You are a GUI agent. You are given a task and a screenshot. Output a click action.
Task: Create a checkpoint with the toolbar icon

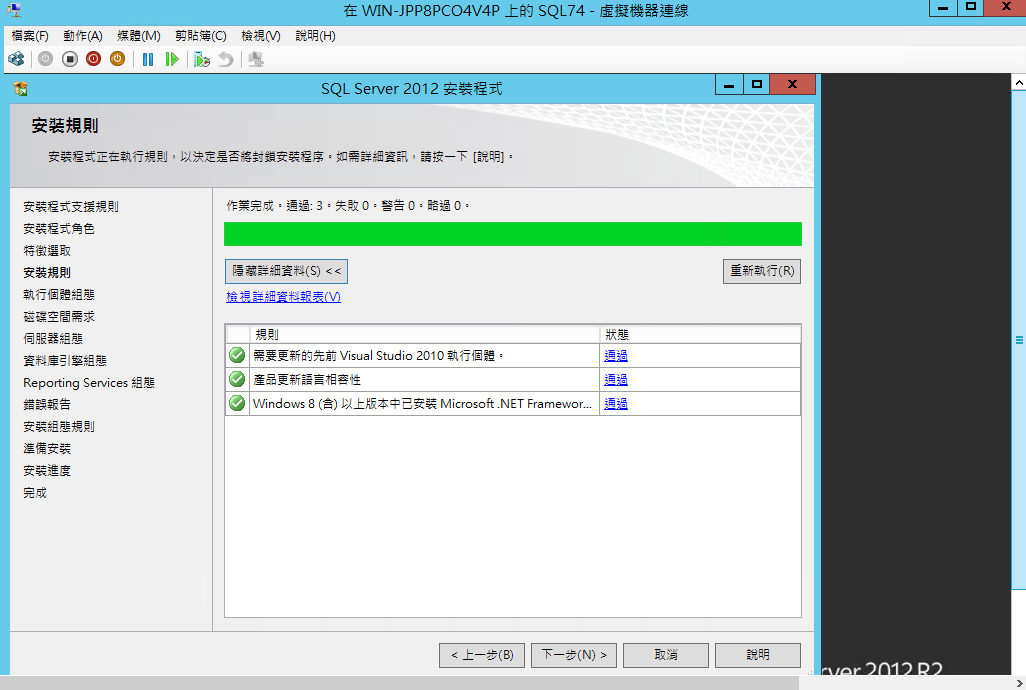tap(202, 60)
